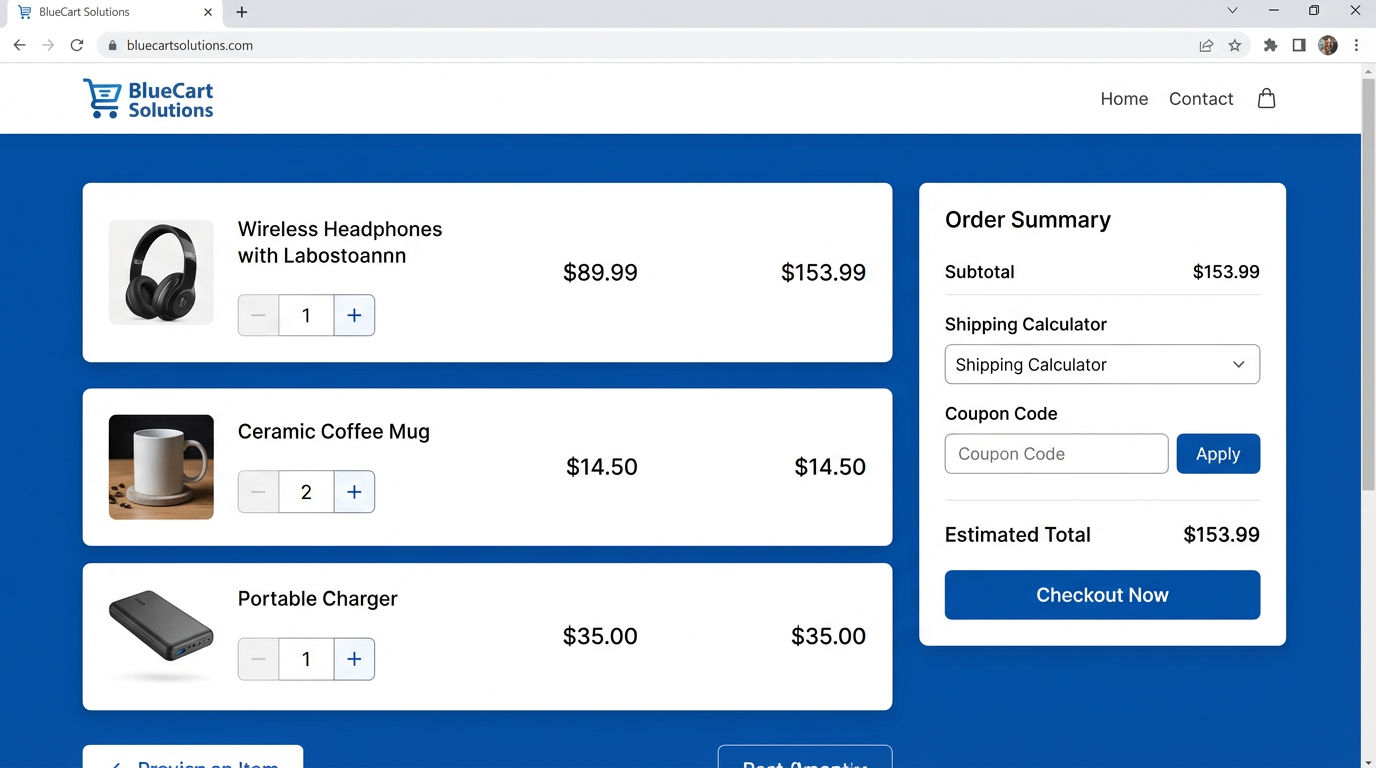1376x768 pixels.
Task: Open the shopping bag cart icon
Action: point(1266,98)
